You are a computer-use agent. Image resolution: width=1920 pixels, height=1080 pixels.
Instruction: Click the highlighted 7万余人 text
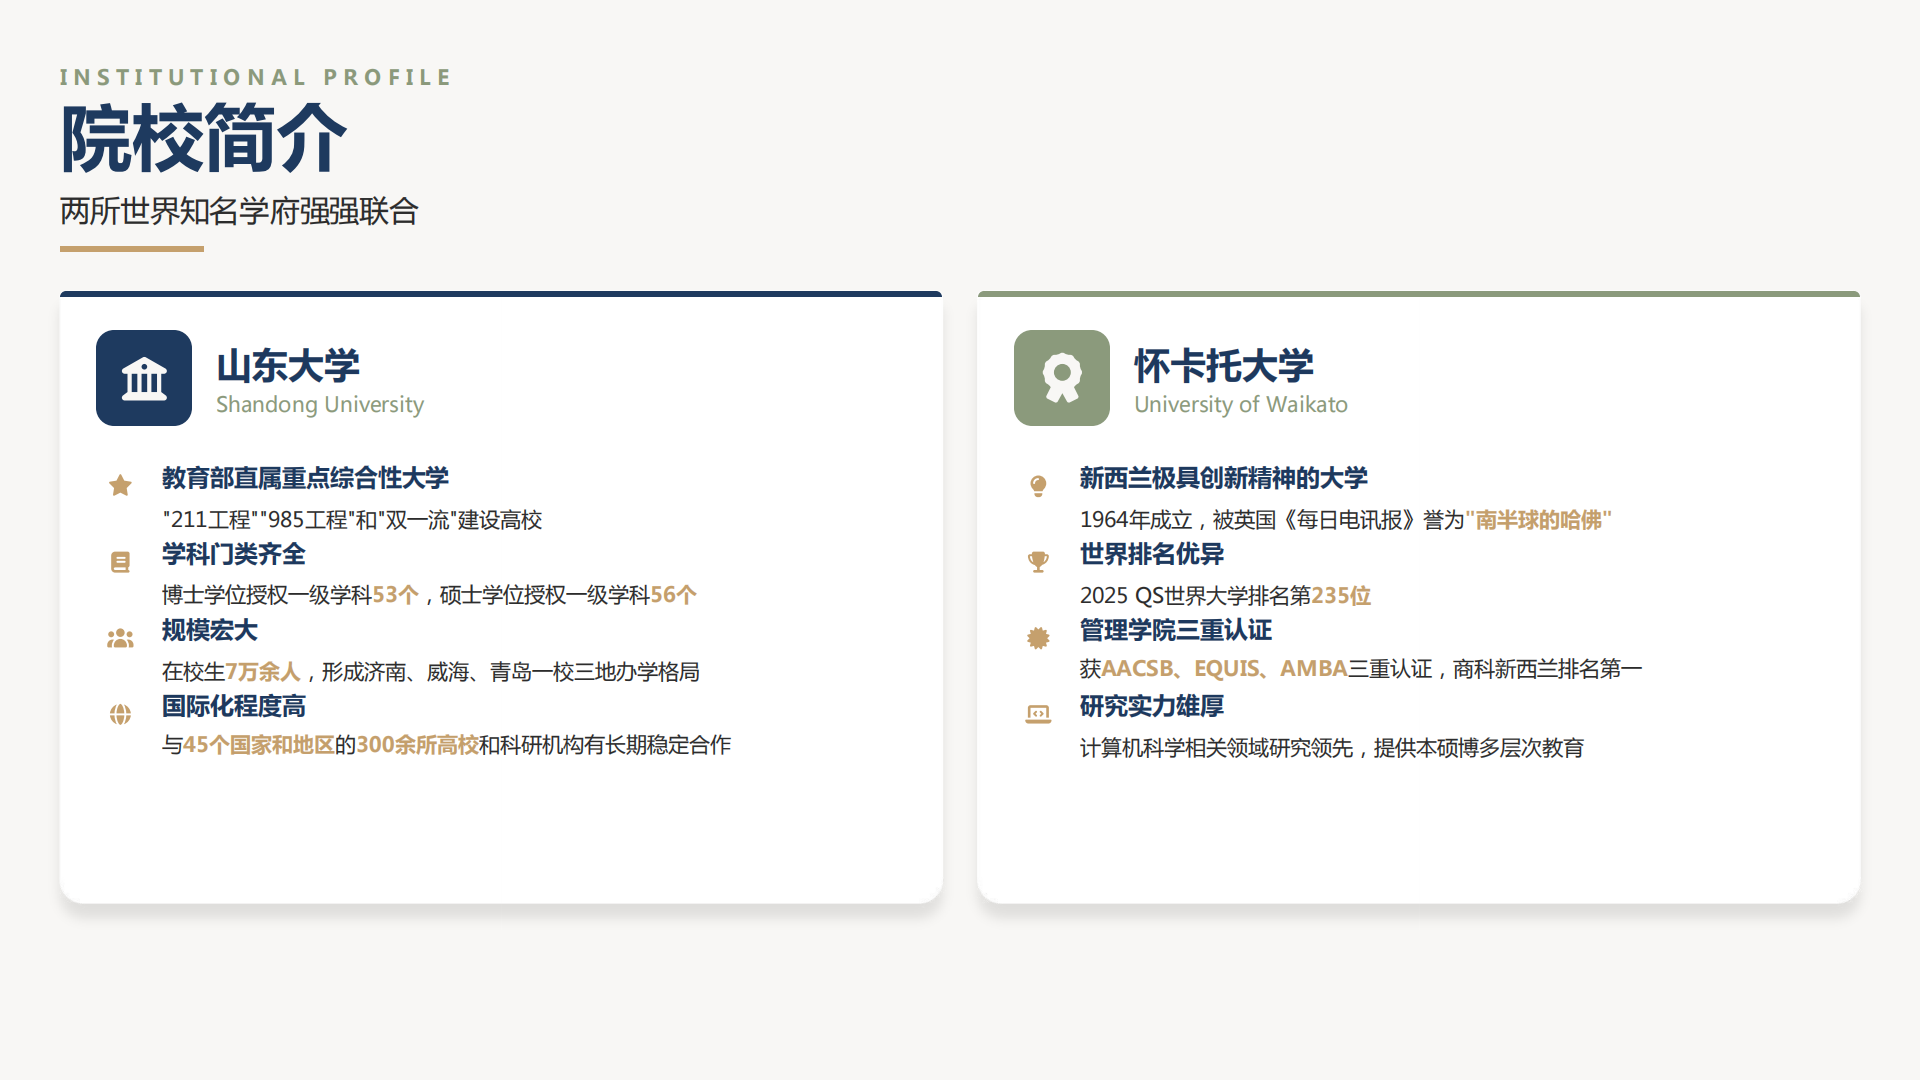[263, 671]
